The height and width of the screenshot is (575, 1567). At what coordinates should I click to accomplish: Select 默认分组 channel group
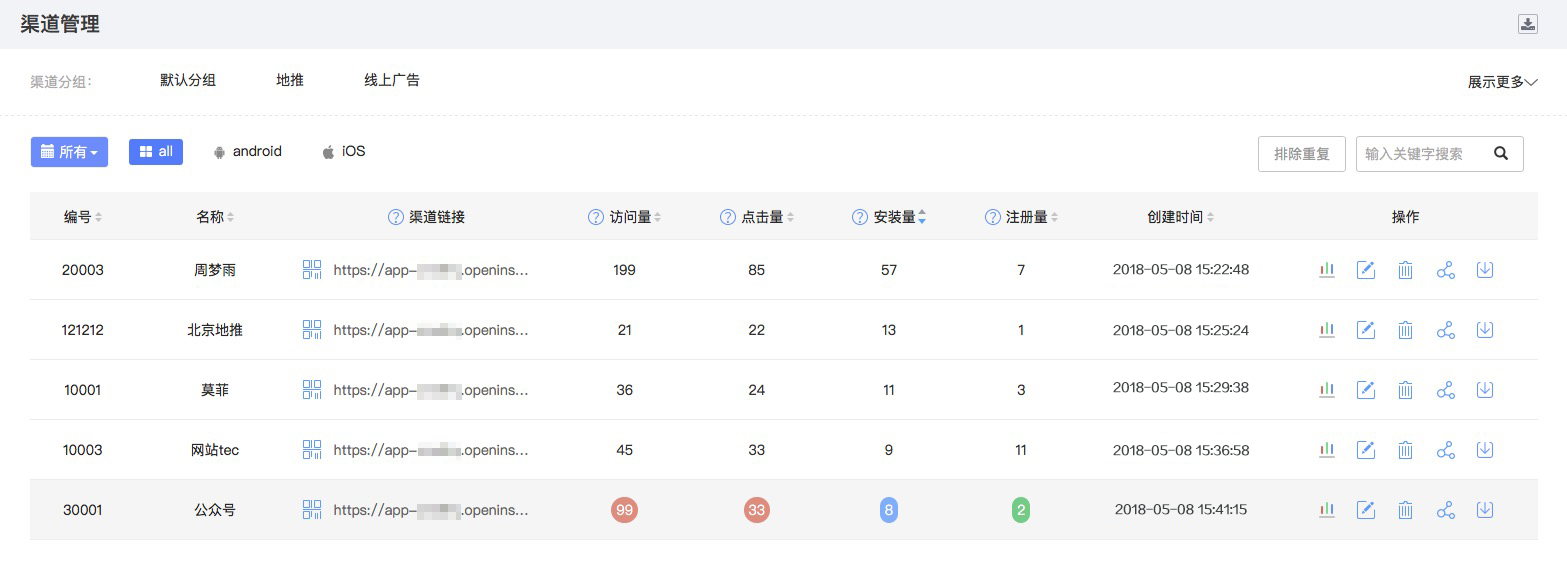point(188,80)
